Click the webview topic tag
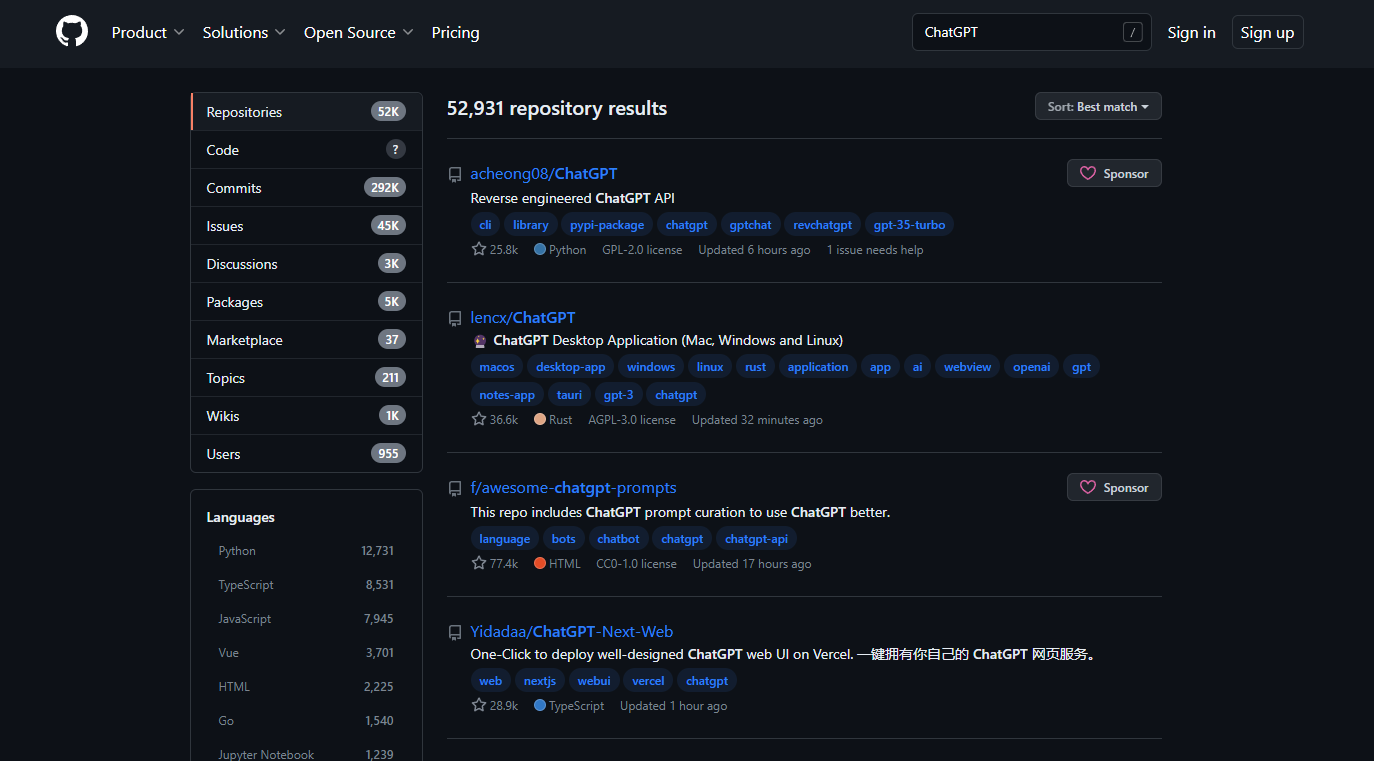 967,367
